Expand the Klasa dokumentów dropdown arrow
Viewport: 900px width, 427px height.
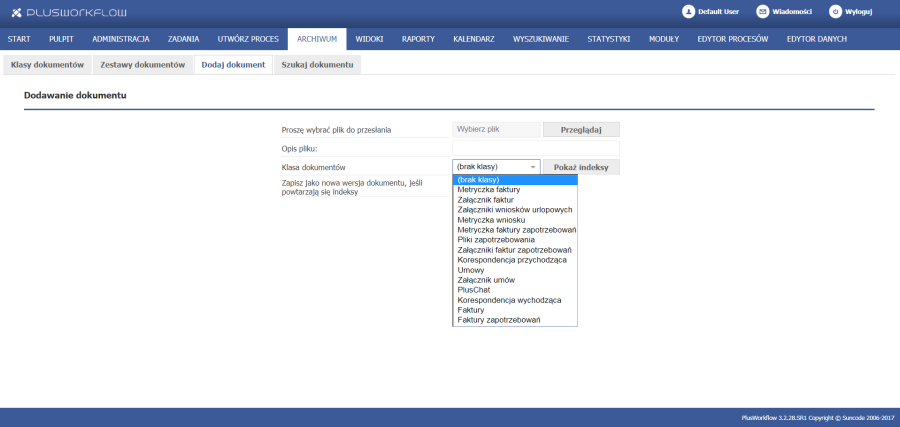click(x=533, y=167)
